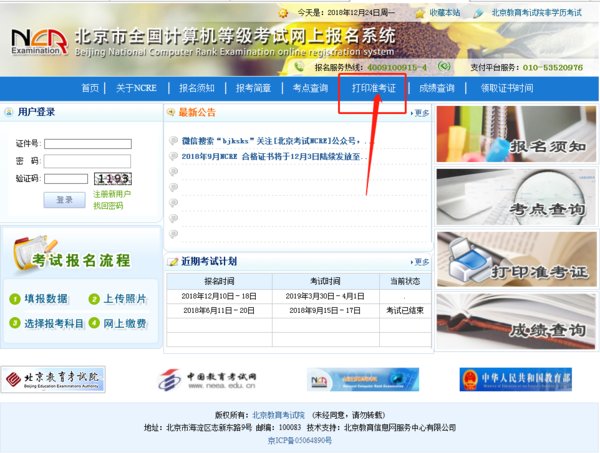Click the 当前状态 column header
This screenshot has width=600, height=453.
click(x=405, y=281)
